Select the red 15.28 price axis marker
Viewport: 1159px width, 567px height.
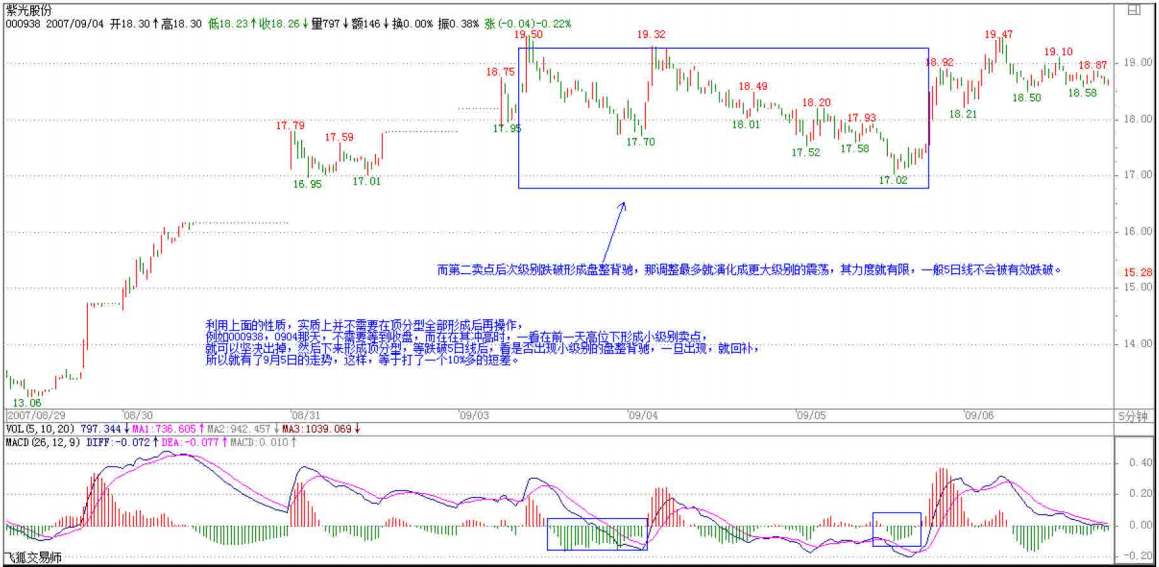(1139, 272)
